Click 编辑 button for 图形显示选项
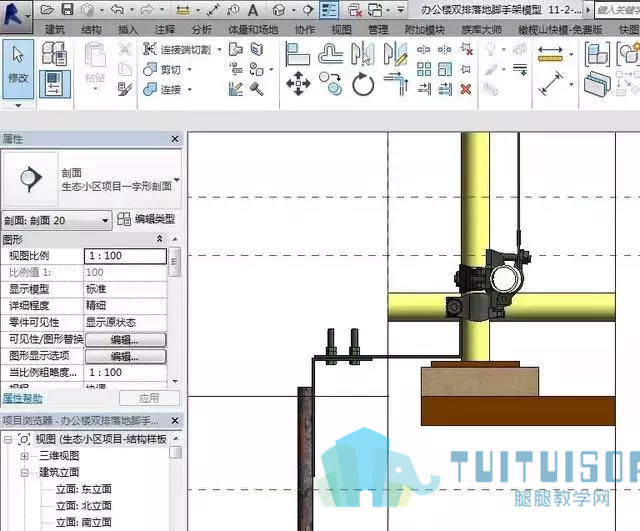 [125, 357]
